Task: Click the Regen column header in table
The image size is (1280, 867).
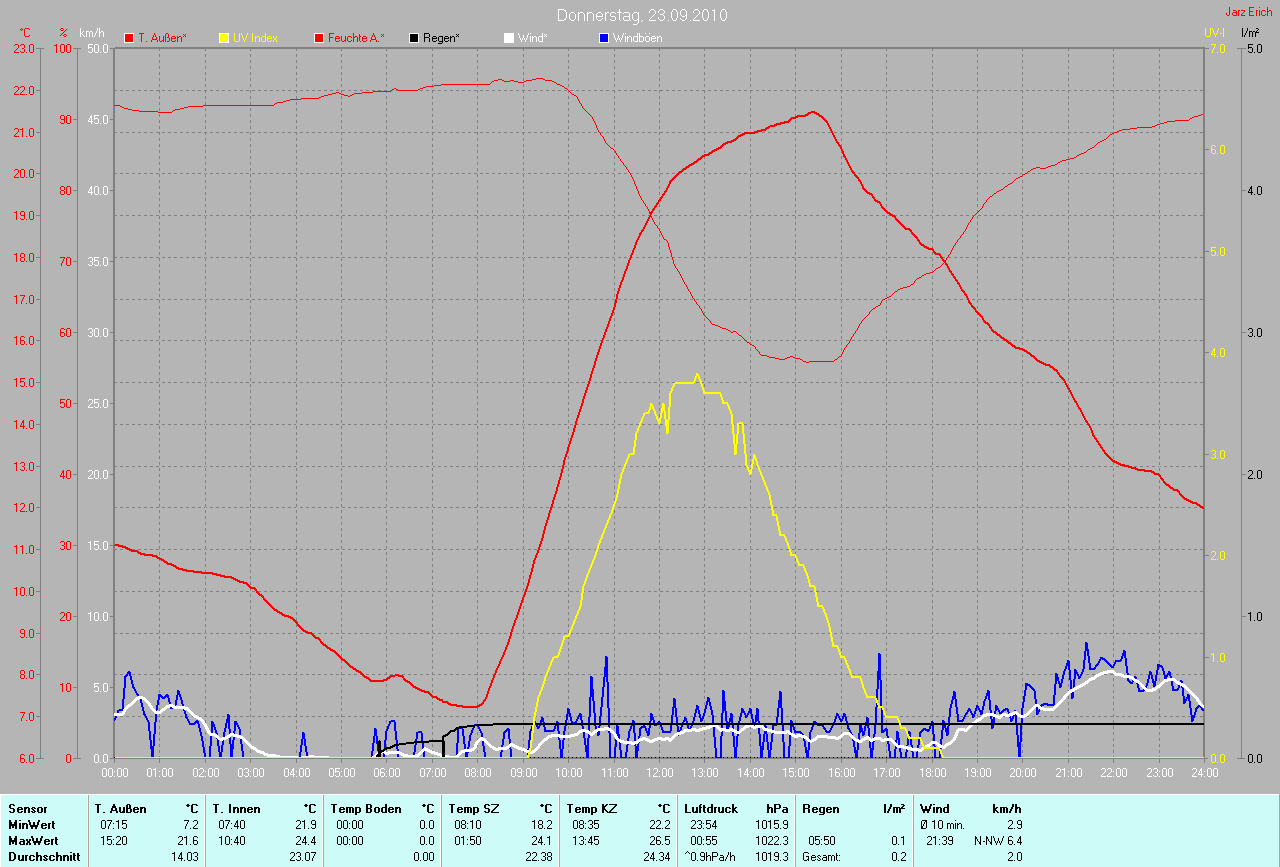Action: (821, 808)
